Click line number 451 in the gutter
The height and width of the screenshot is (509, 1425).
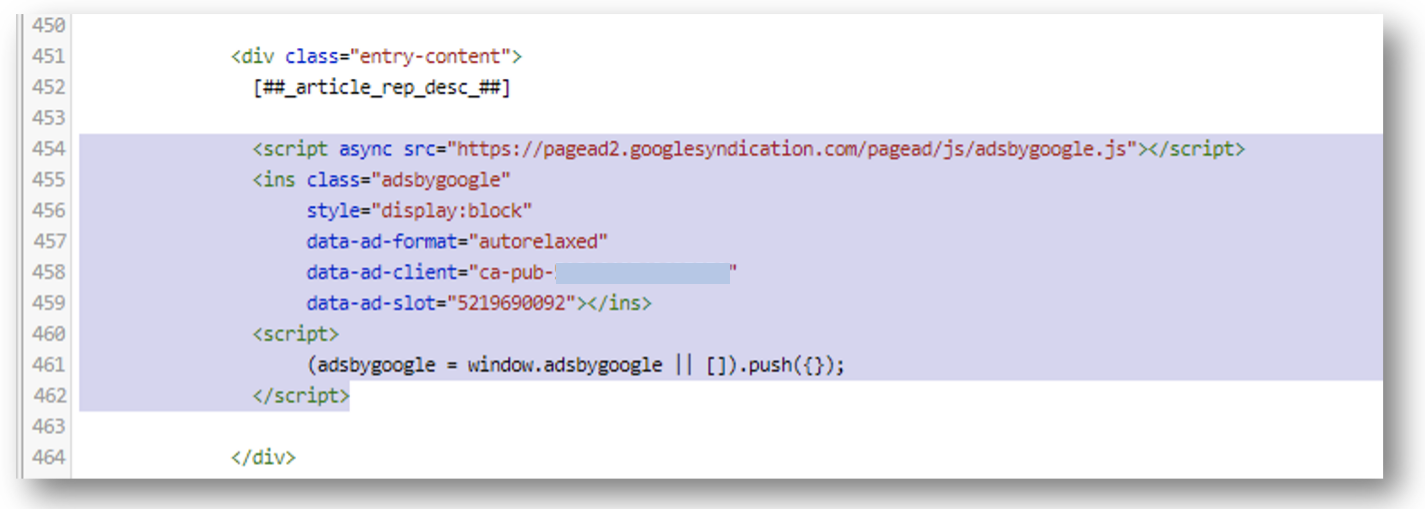click(x=48, y=56)
